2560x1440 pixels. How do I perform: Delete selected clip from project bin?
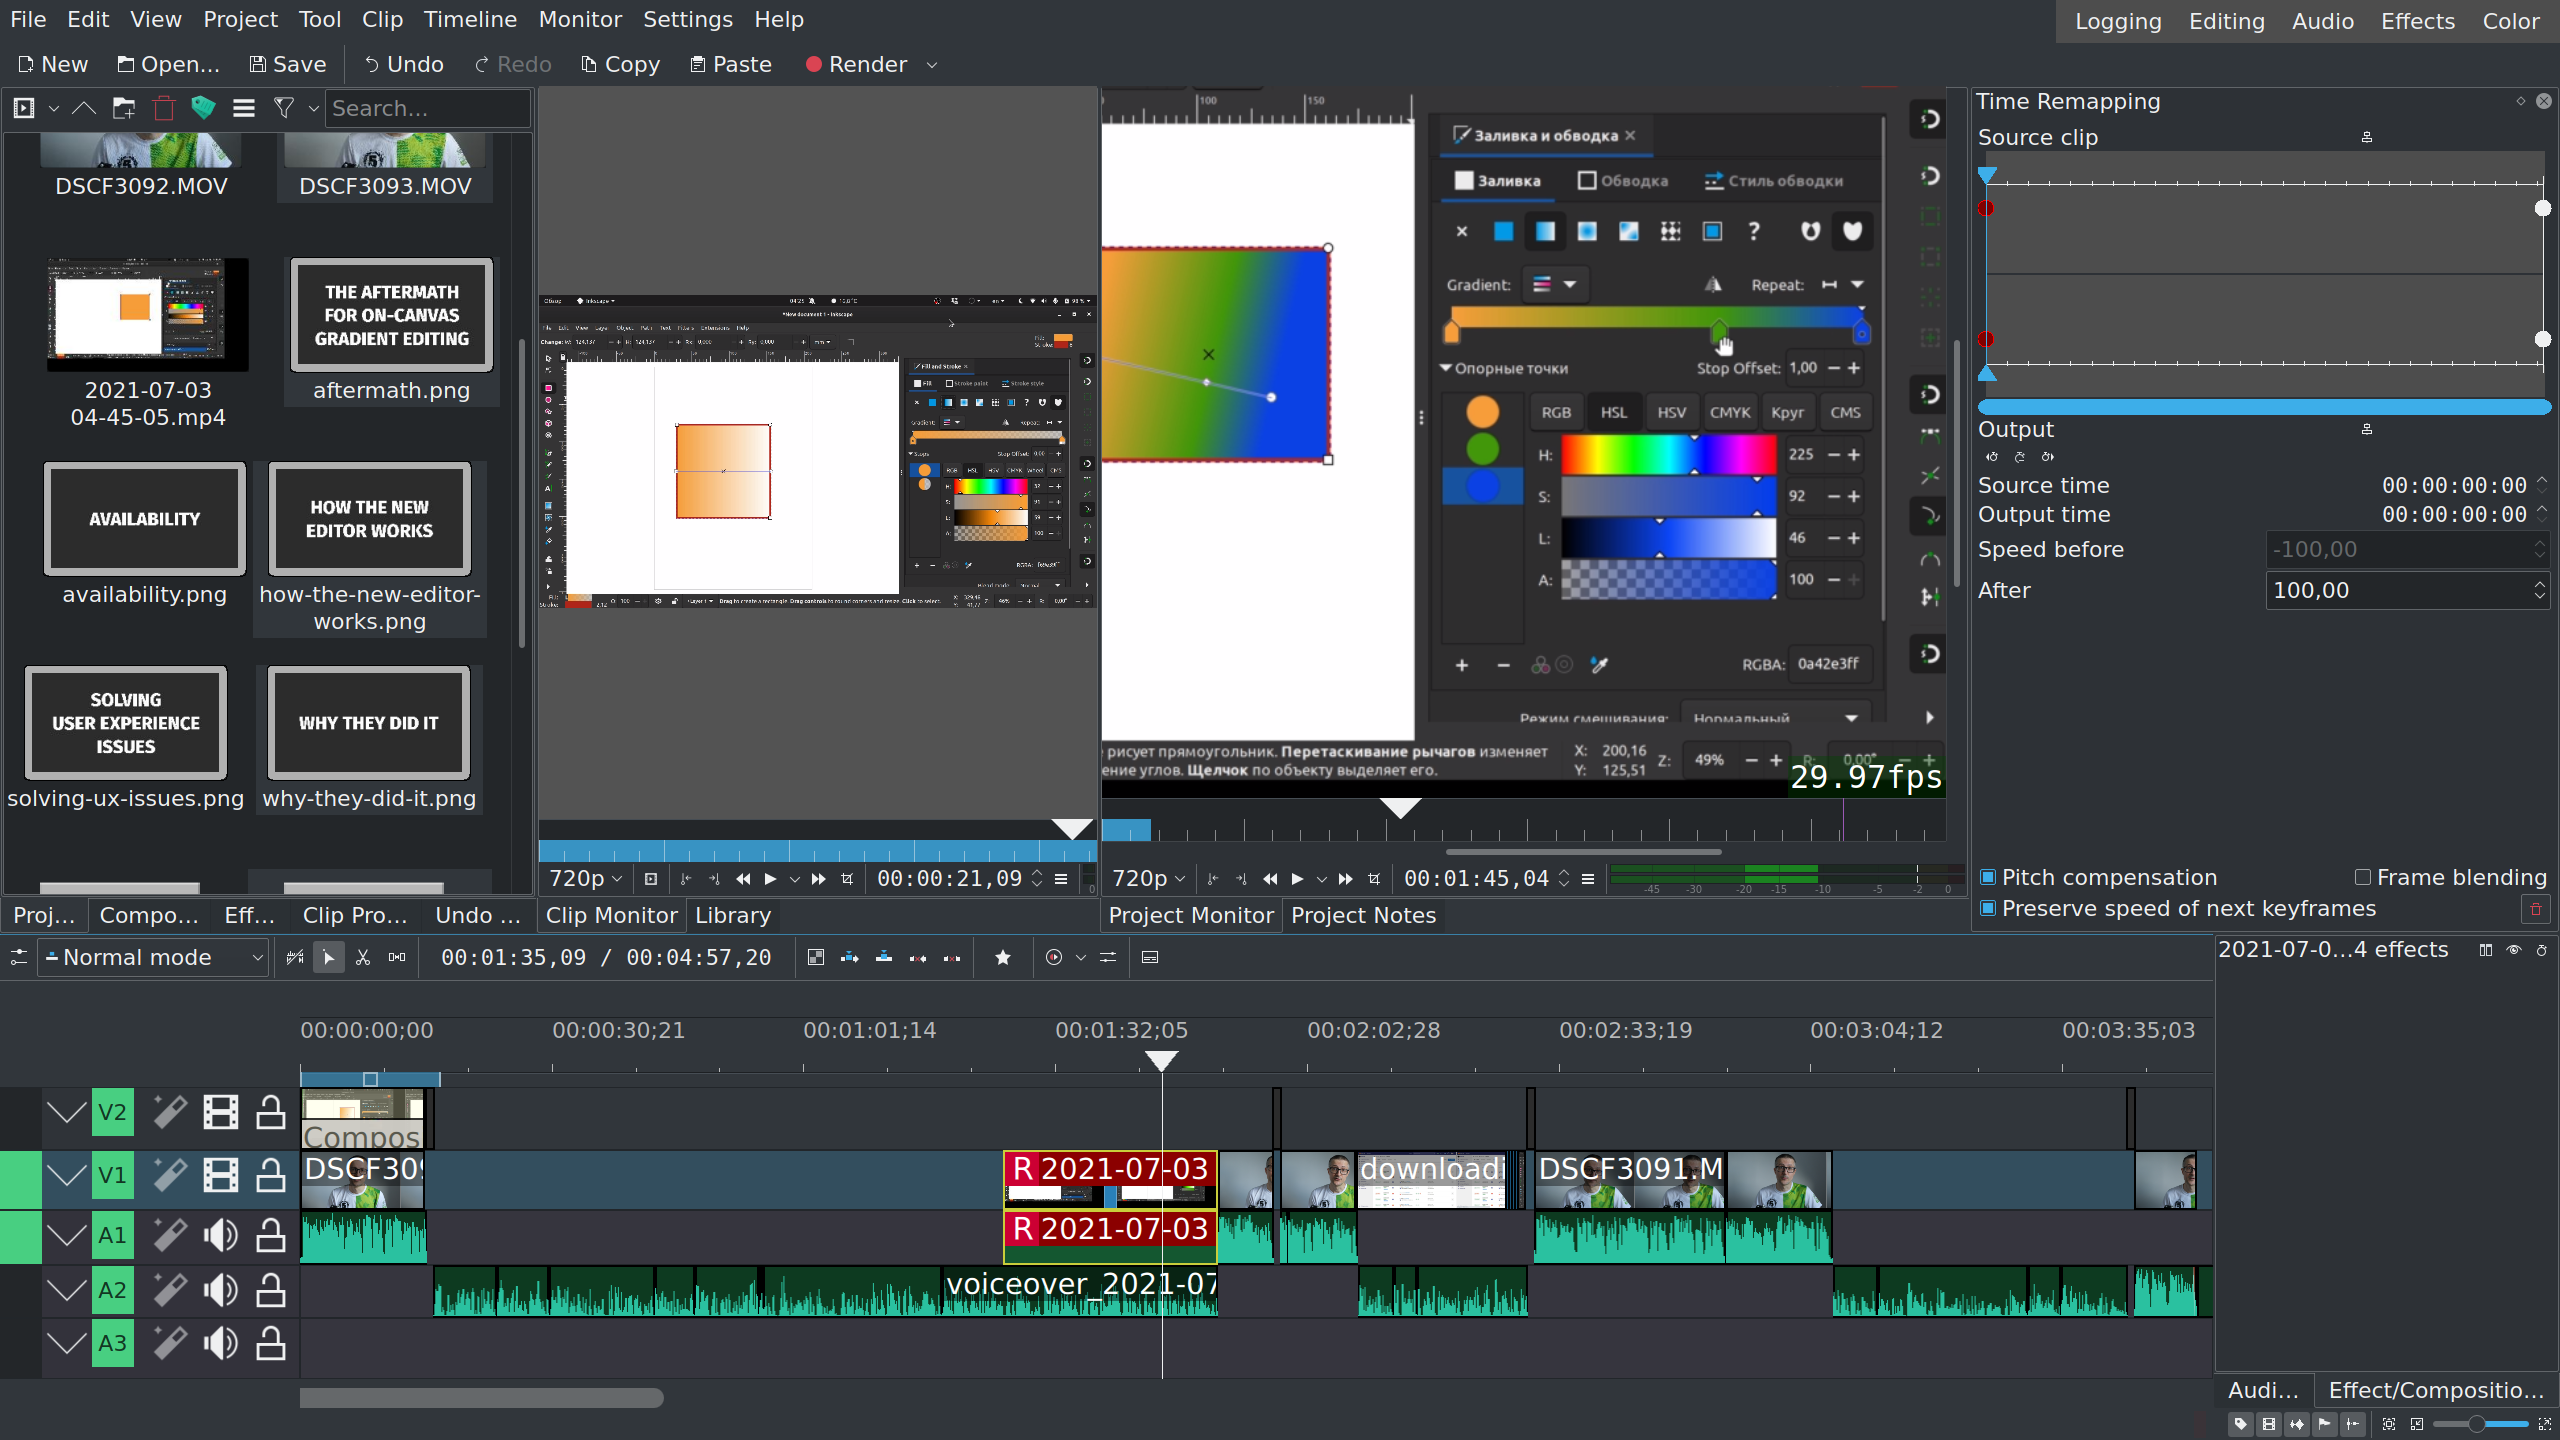164,108
